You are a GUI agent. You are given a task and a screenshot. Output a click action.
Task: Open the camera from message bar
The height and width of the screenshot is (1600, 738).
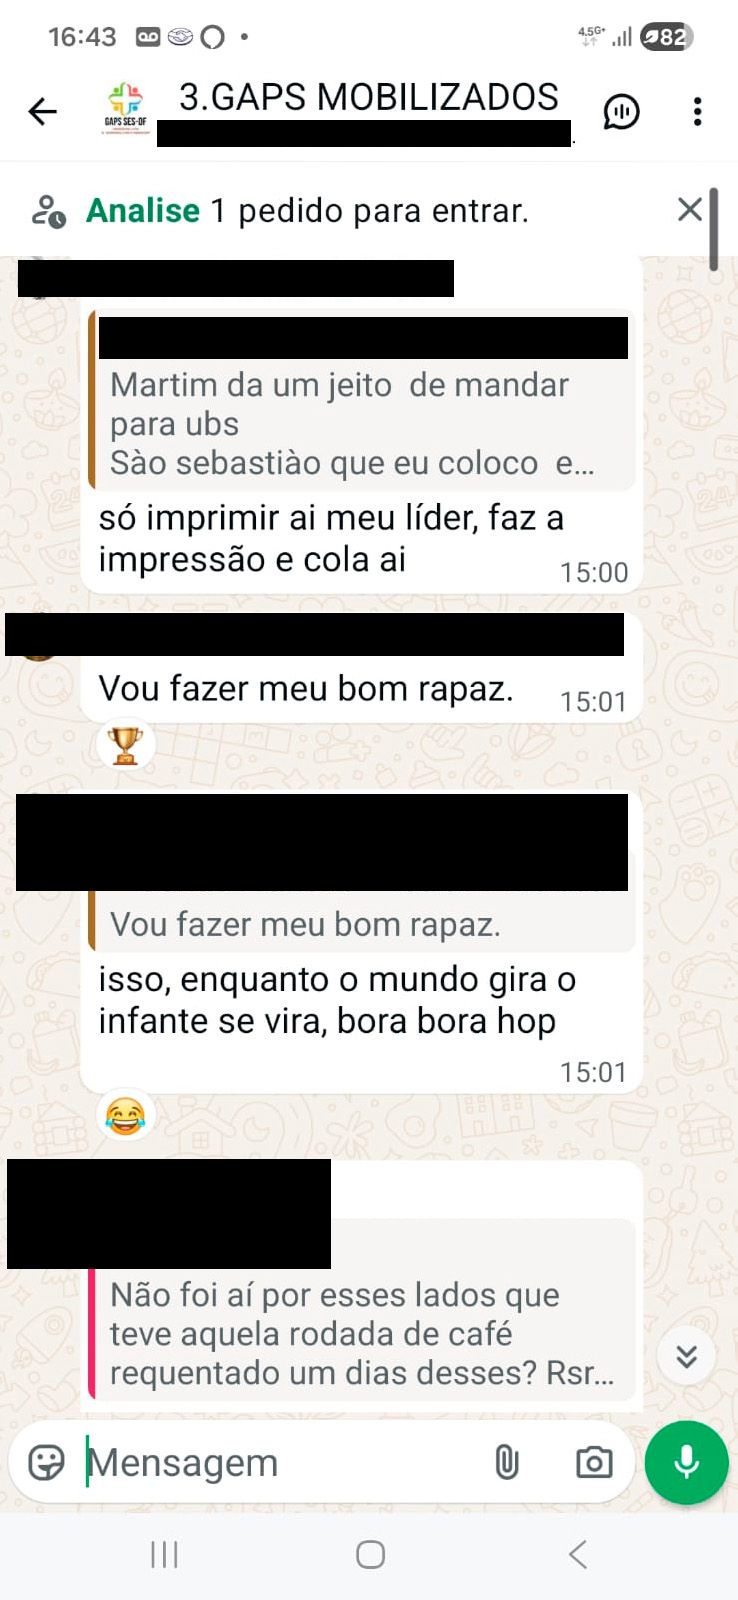(594, 1462)
